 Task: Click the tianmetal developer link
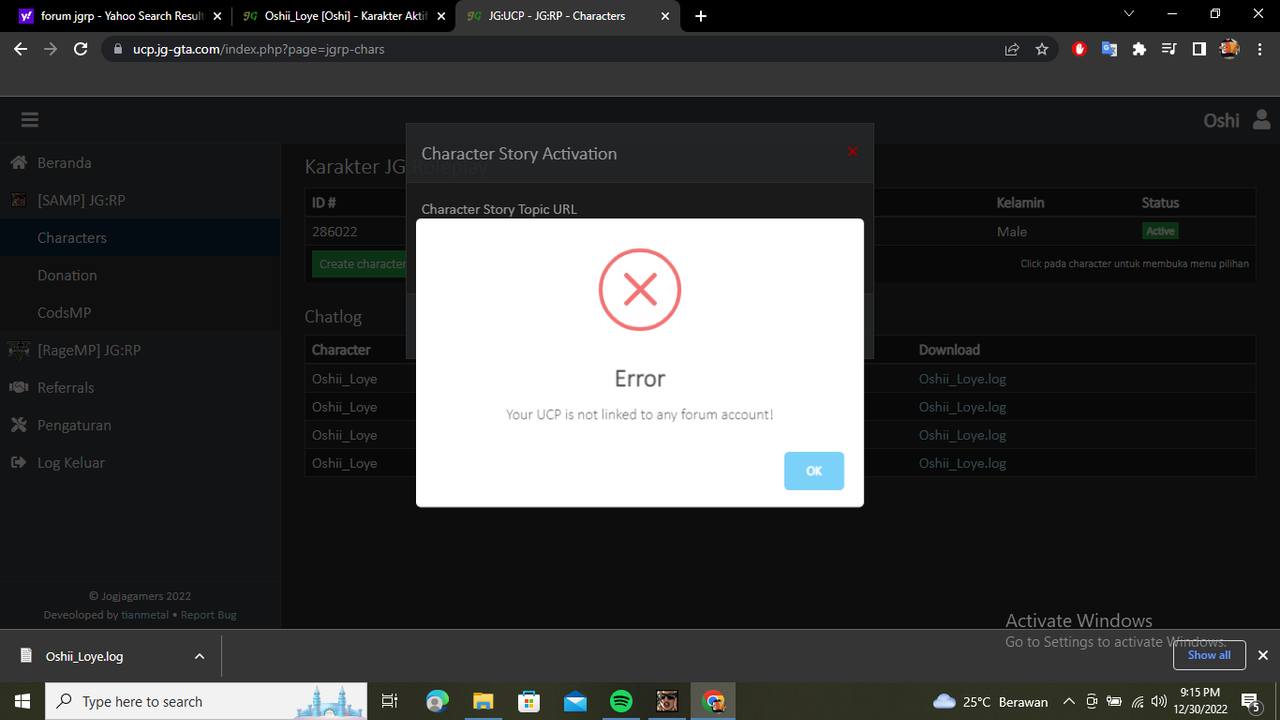[145, 615]
